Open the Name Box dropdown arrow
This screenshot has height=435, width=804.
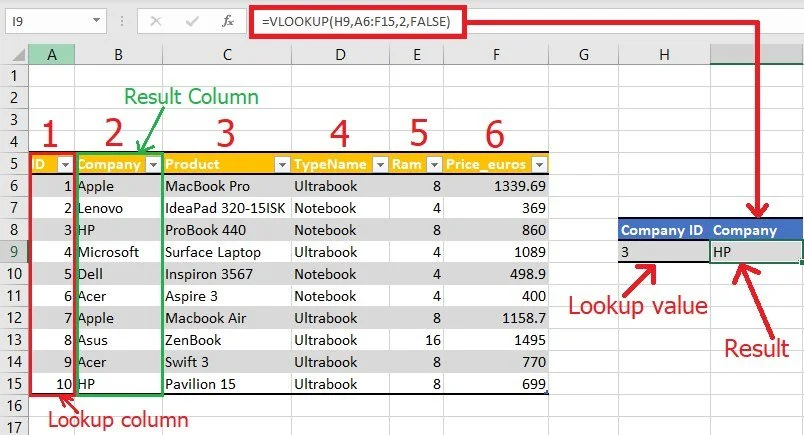(x=96, y=21)
